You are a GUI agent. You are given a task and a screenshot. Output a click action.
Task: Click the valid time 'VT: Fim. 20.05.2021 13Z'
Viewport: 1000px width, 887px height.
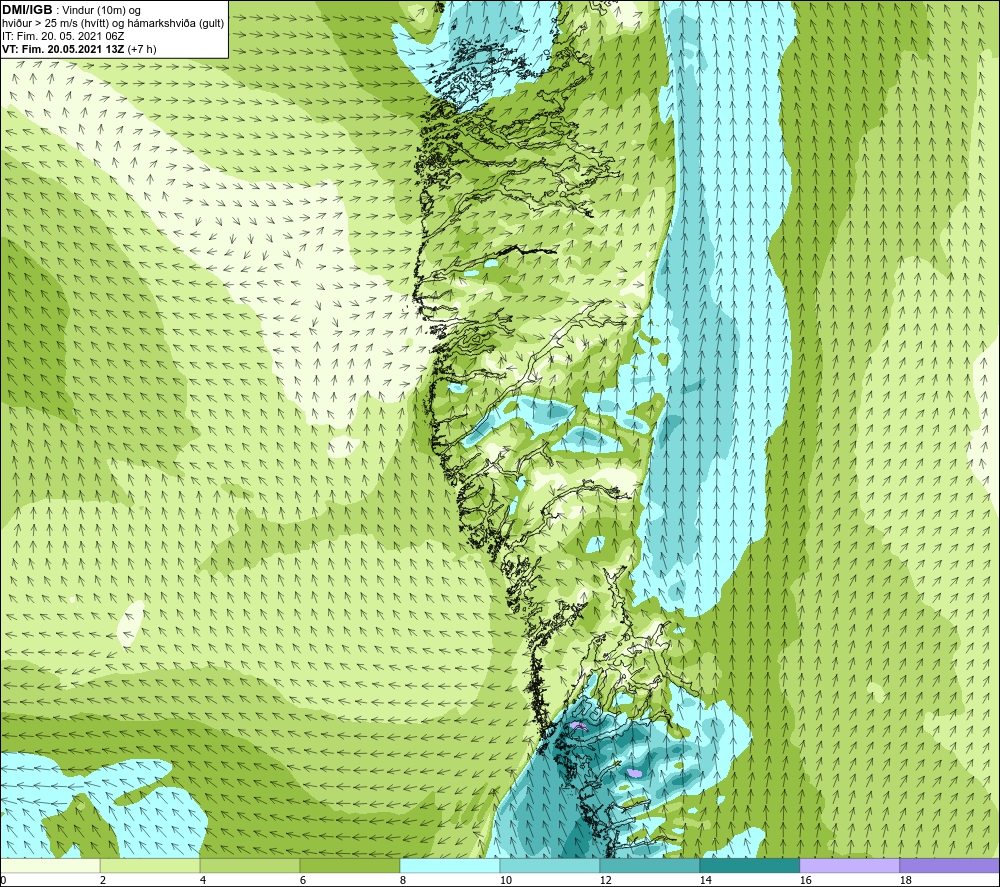(64, 48)
